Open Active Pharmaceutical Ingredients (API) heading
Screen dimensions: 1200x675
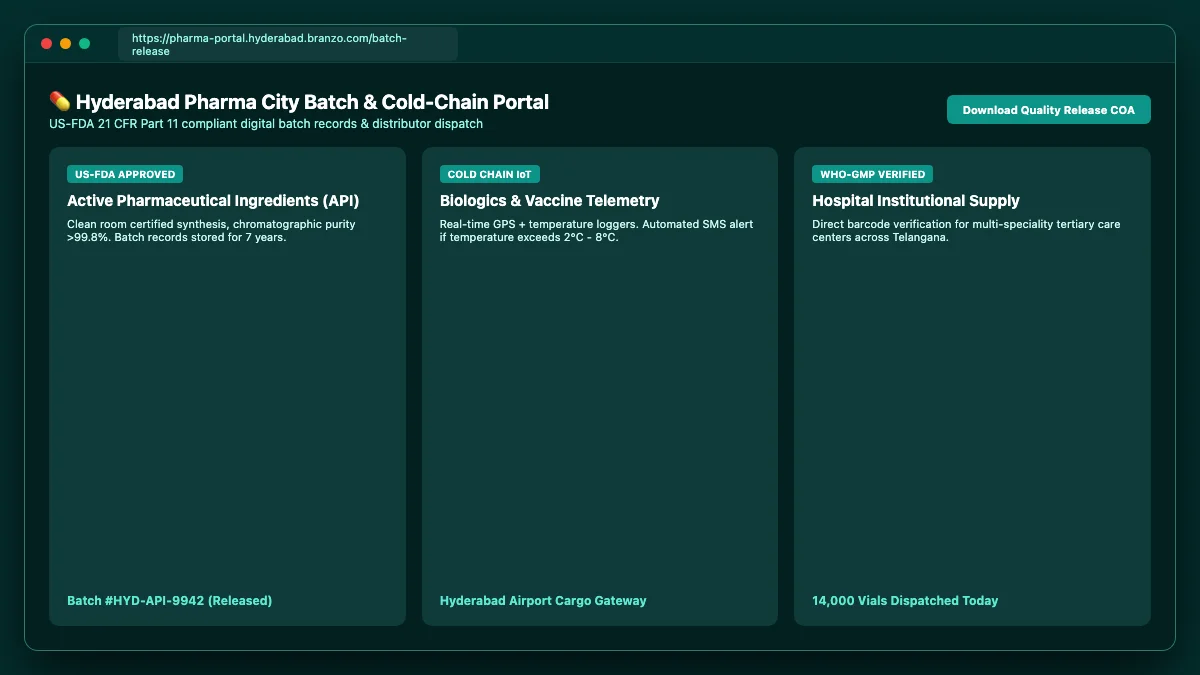[x=213, y=201]
